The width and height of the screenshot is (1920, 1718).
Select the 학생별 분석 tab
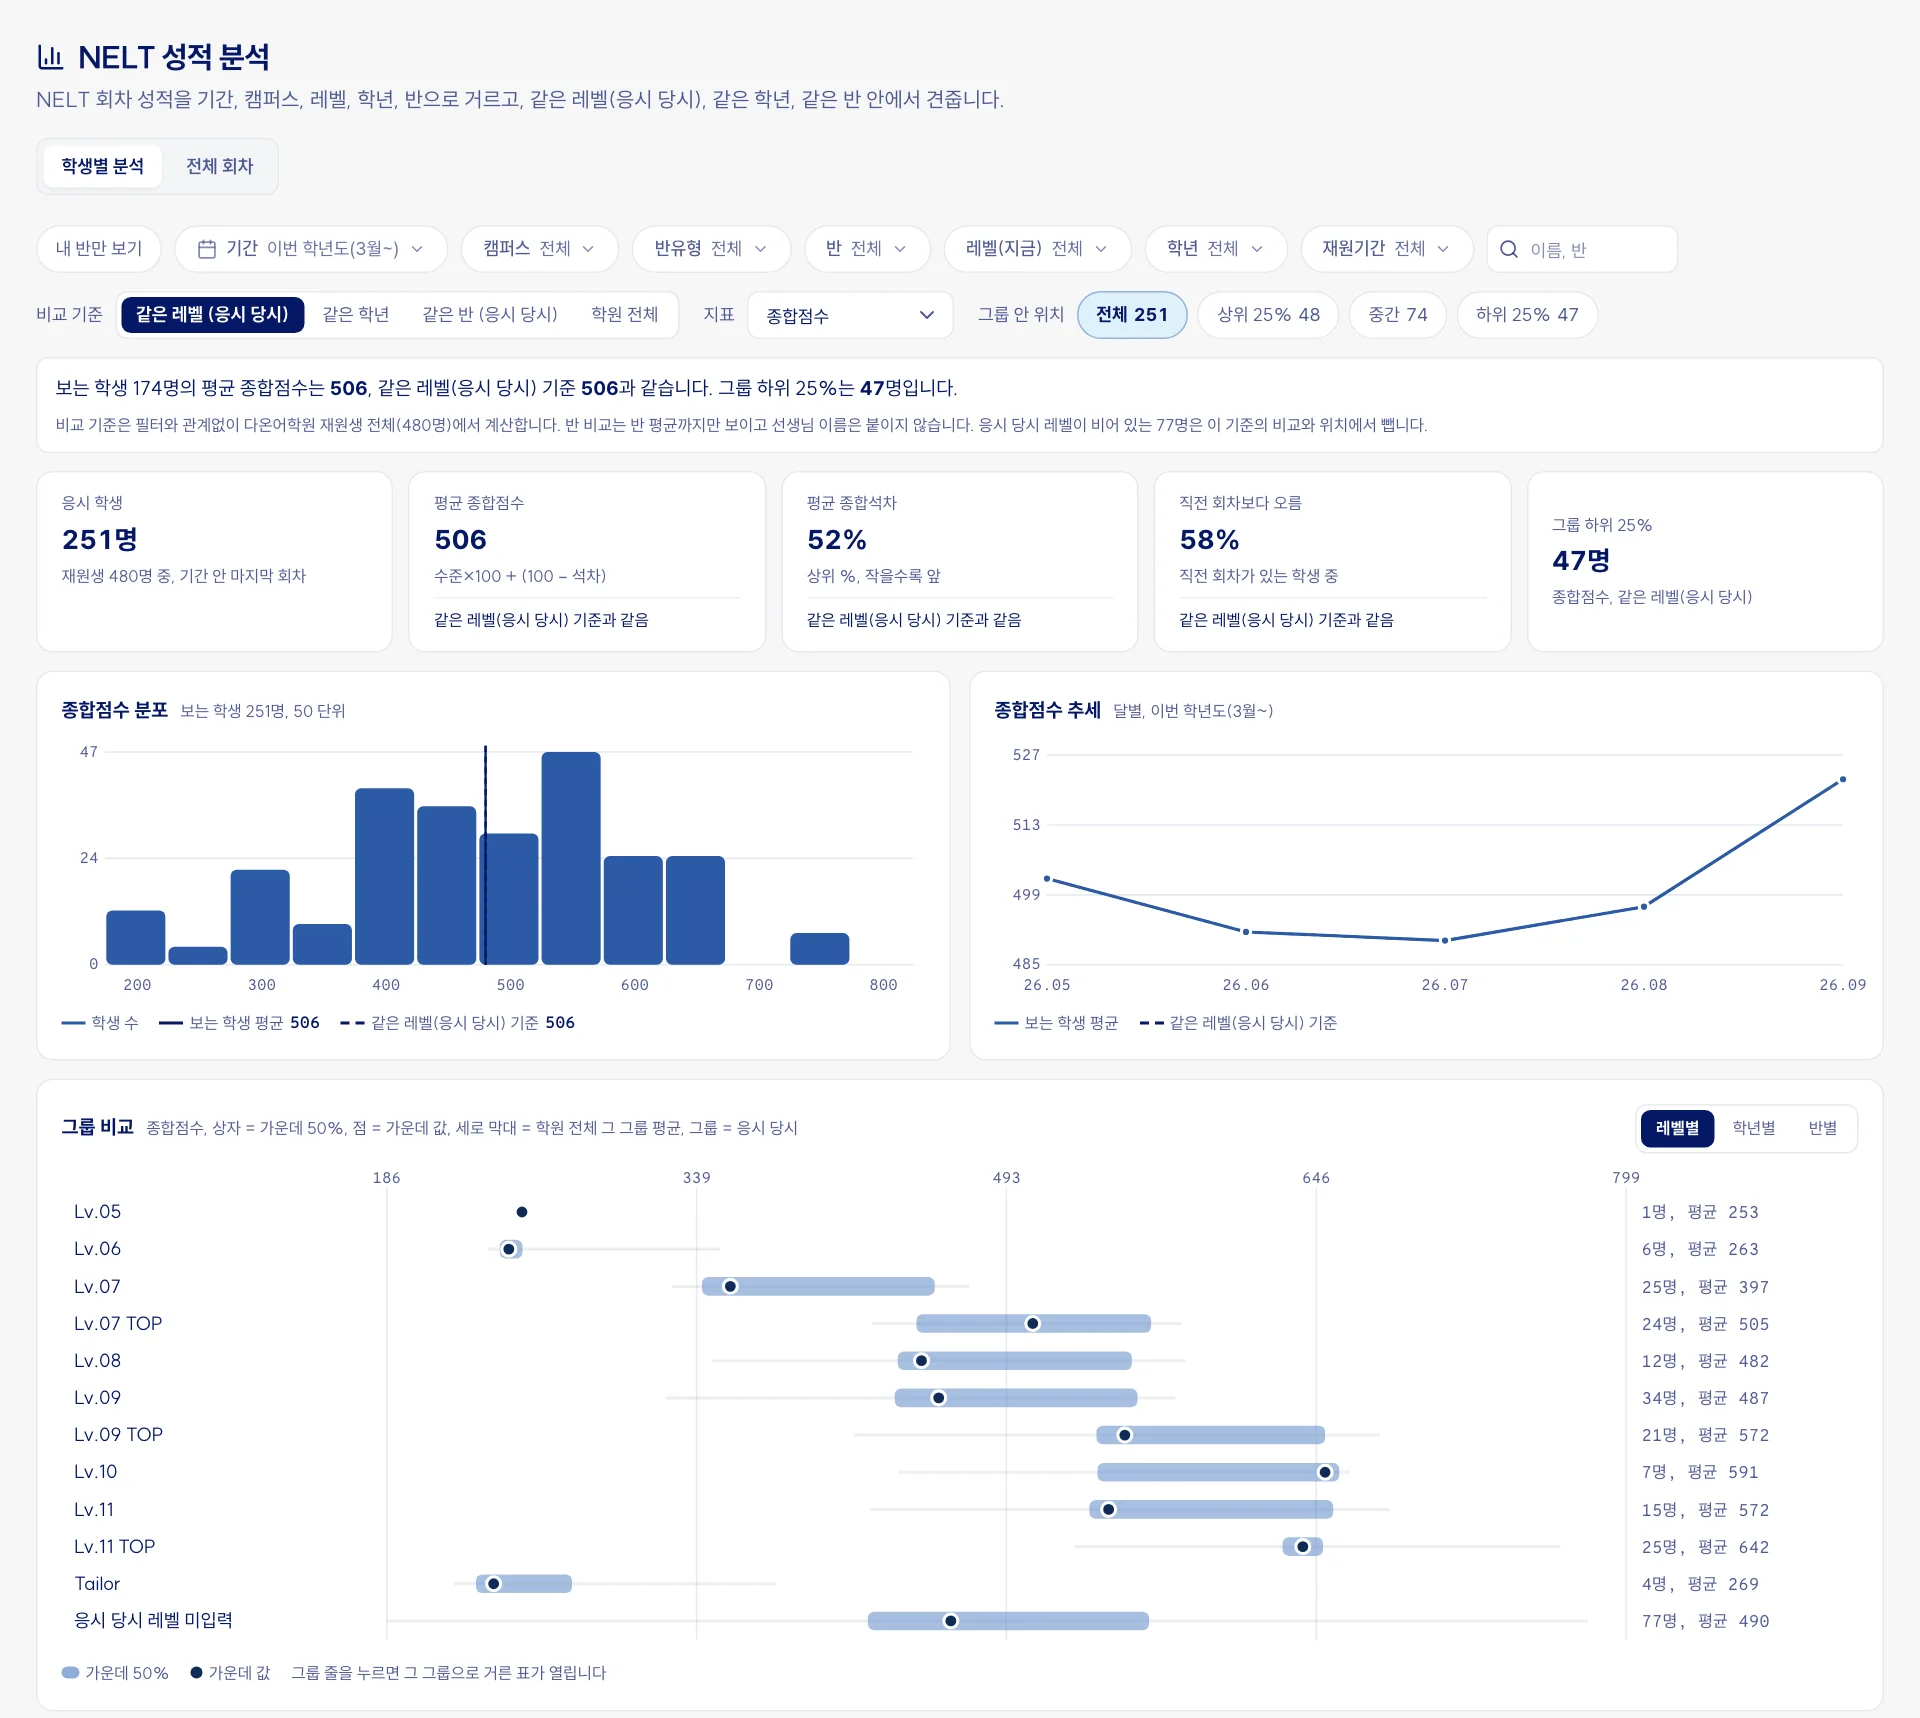[x=102, y=166]
